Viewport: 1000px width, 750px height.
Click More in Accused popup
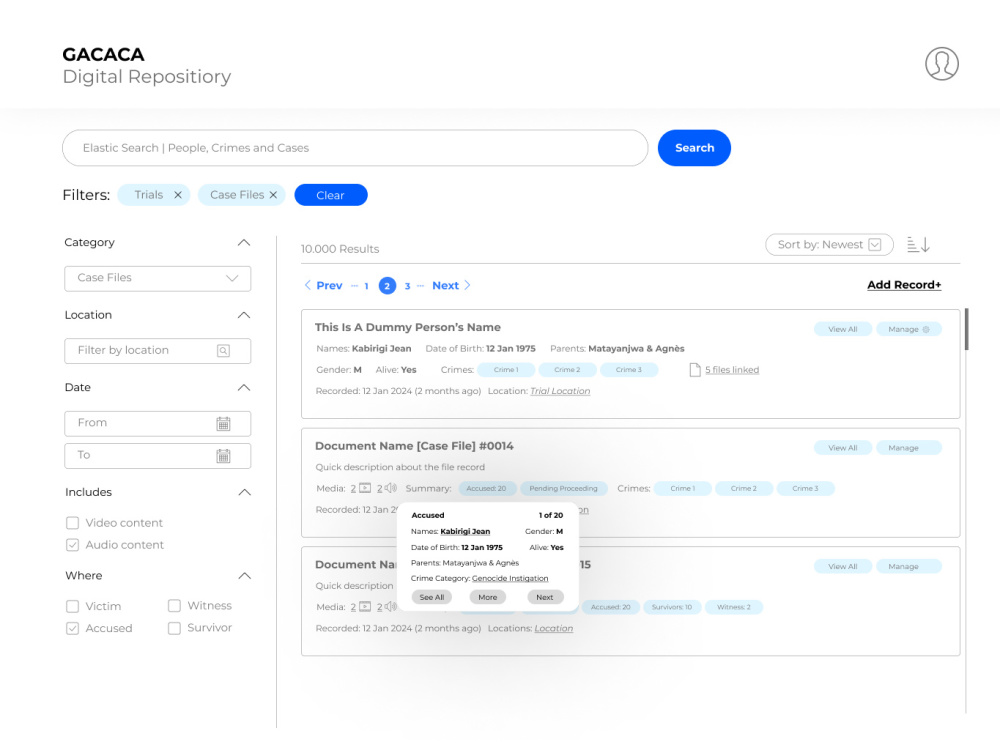488,598
